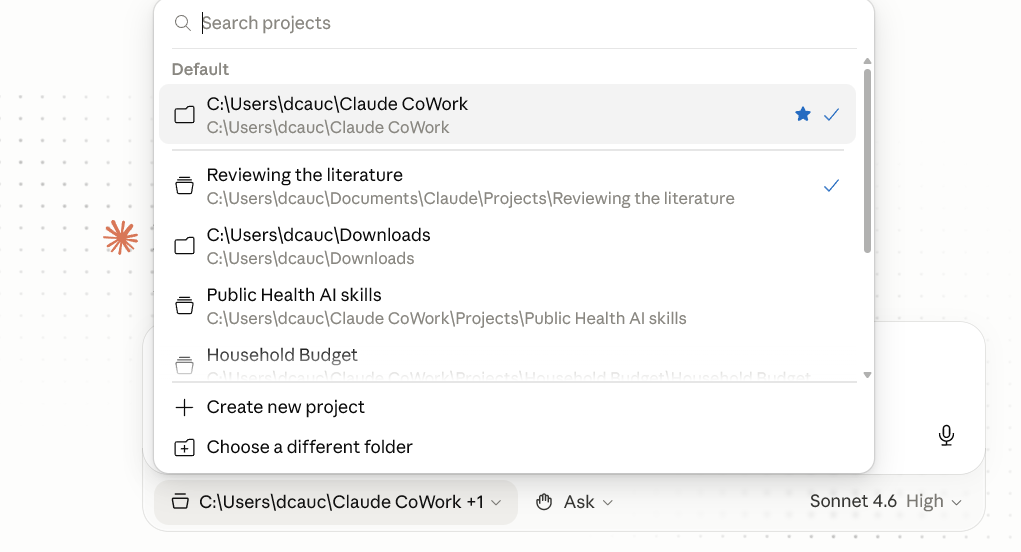Select C:\Users\dcauc\Downloads from the list
This screenshot has width=1021, height=552.
[x=507, y=246]
